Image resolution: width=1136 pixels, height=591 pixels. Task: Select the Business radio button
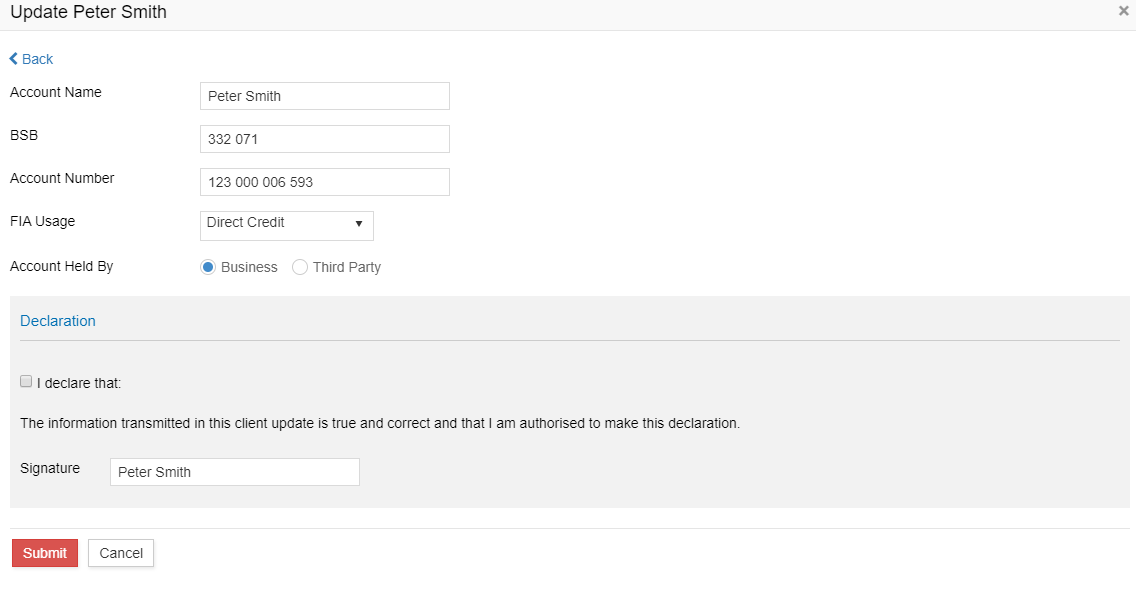coord(208,267)
